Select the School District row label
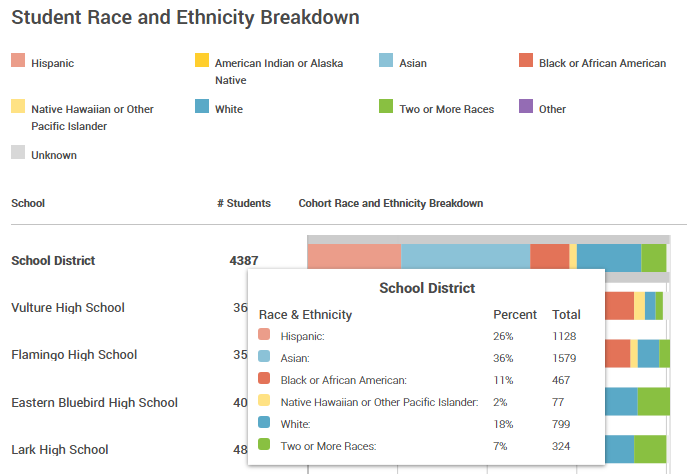687x474 pixels. point(53,261)
